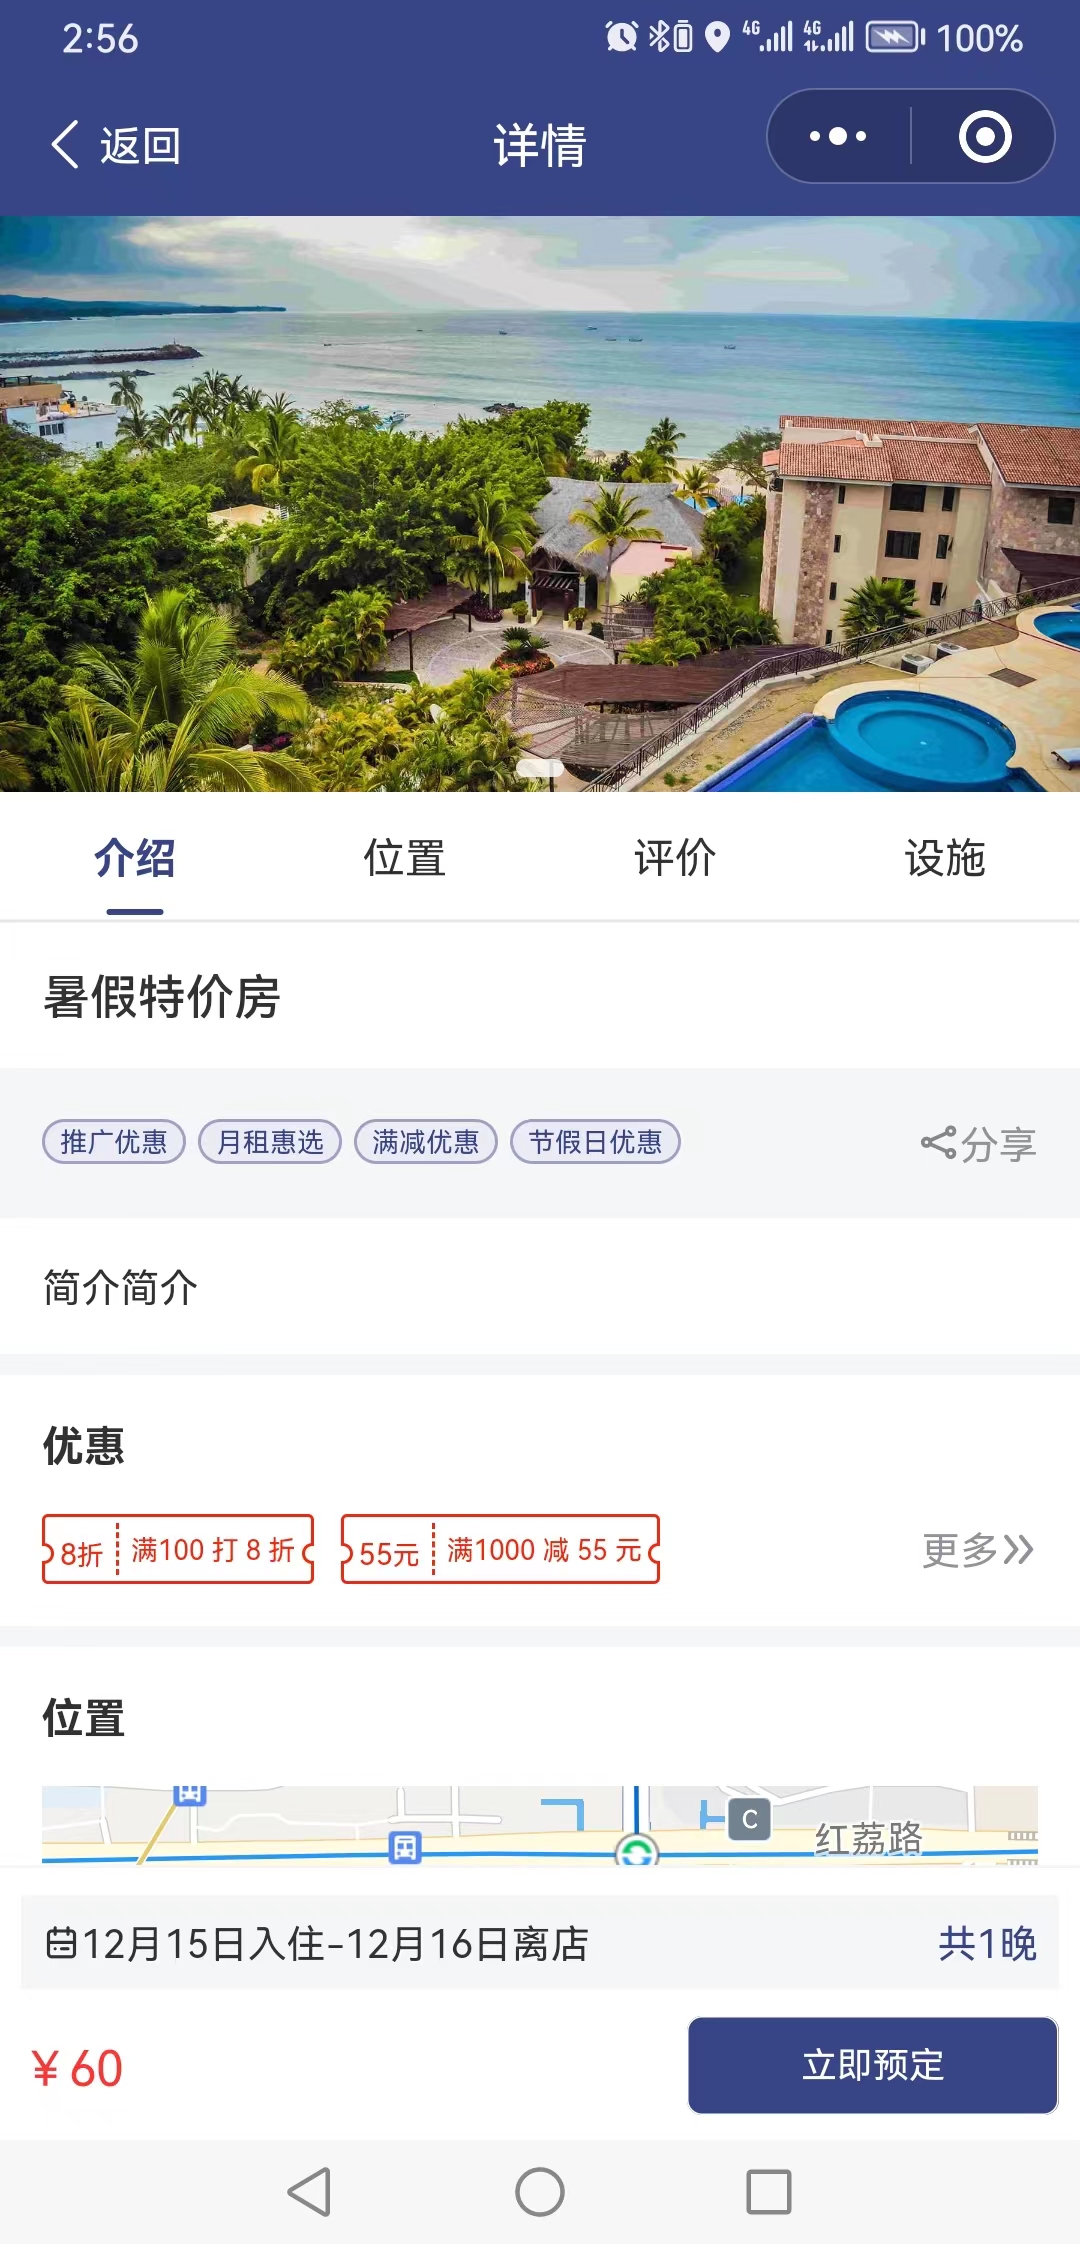Expand more coupons via 更多 chevrons
The width and height of the screenshot is (1080, 2244).
click(x=978, y=1550)
